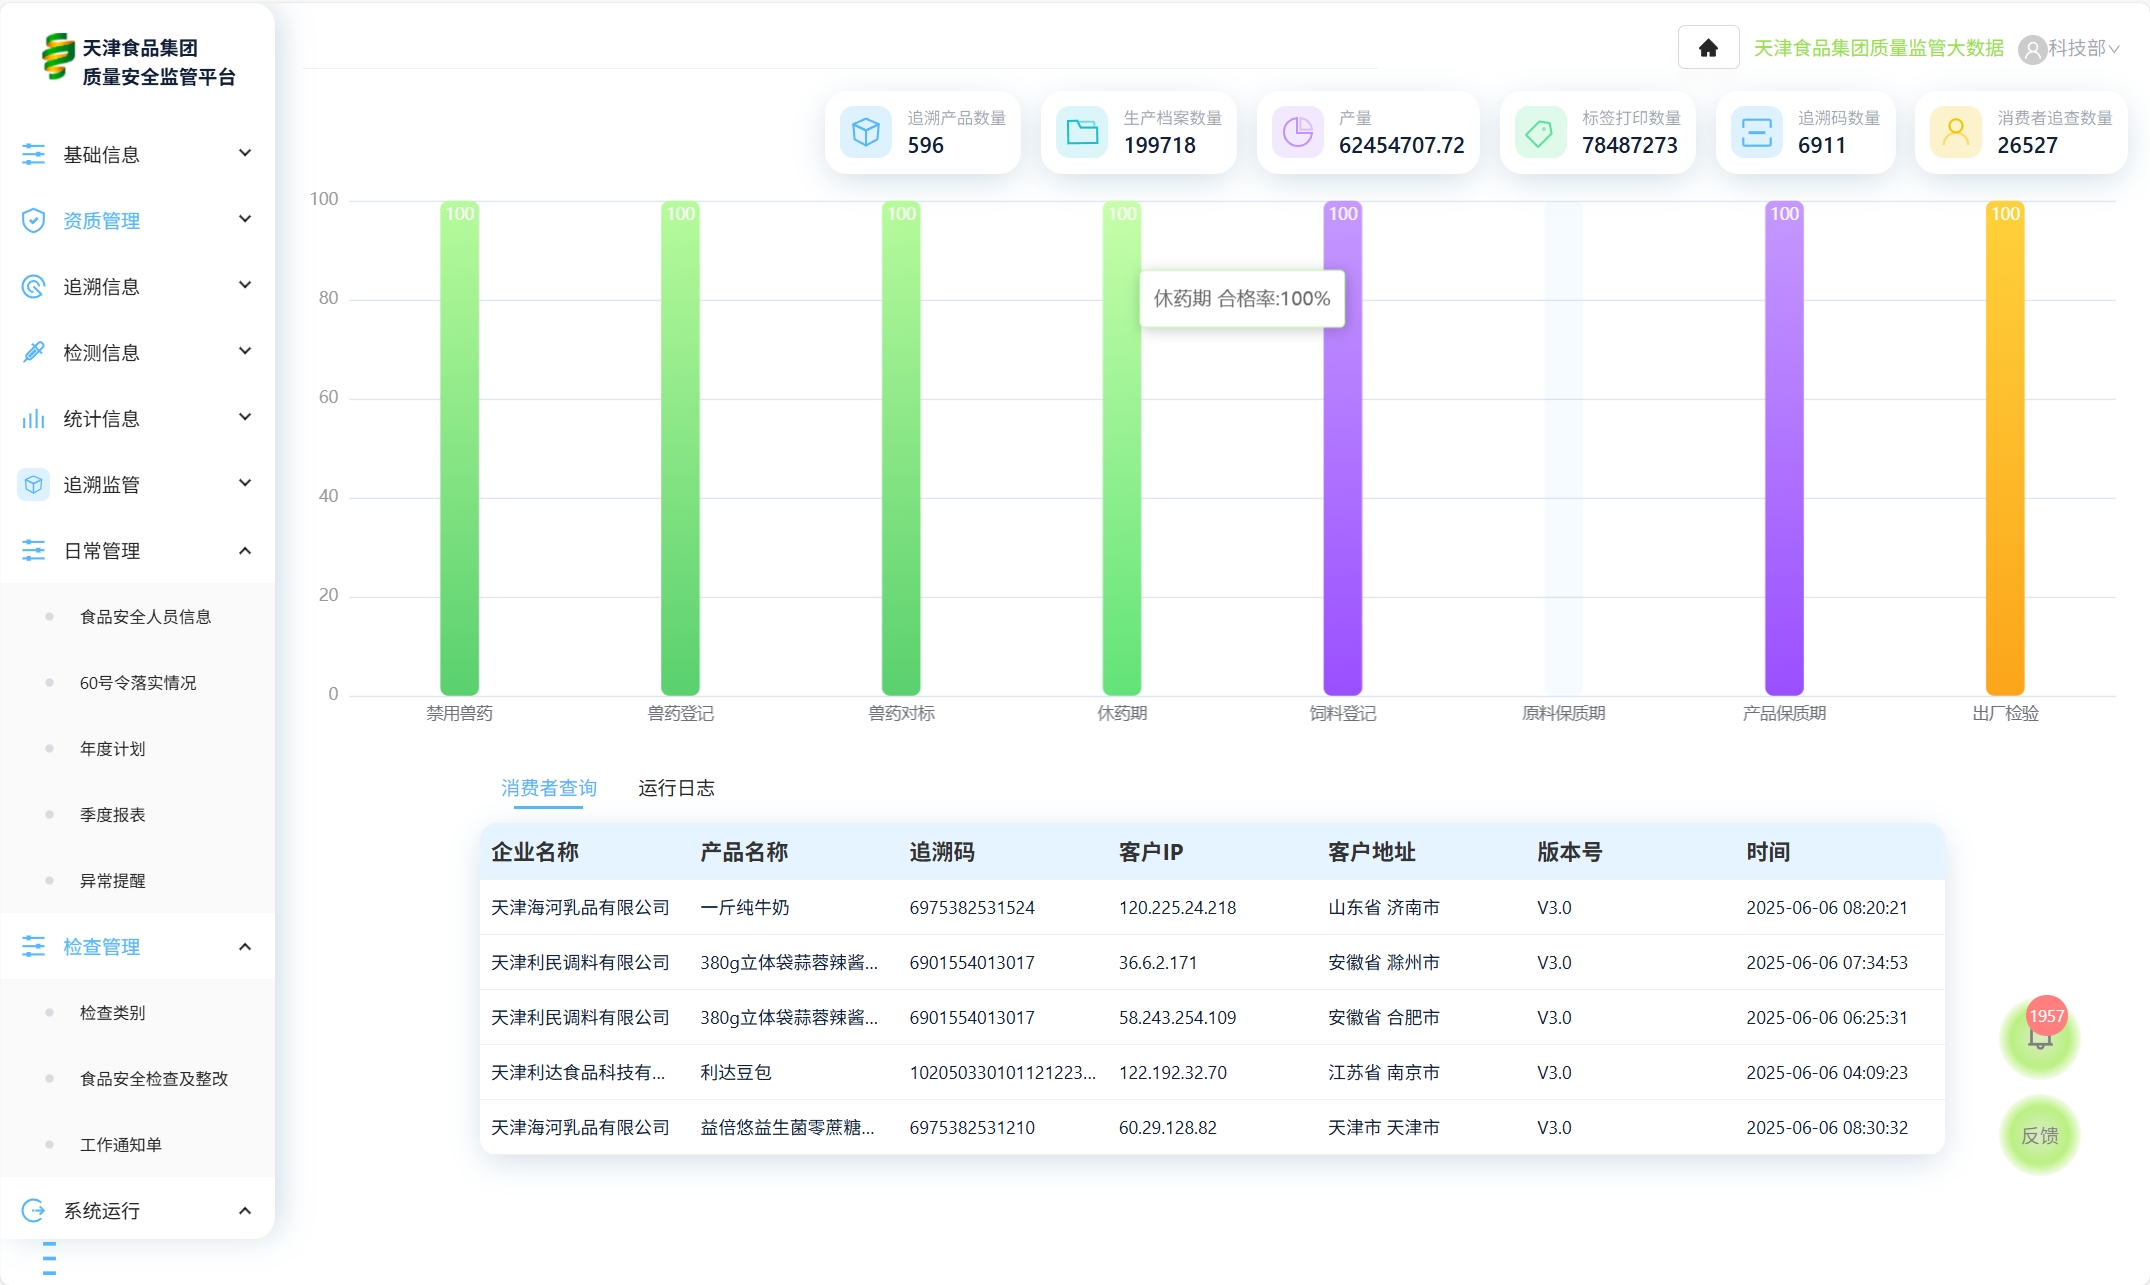Click the 基础信息 sliders icon
Image resolution: width=2150 pixels, height=1285 pixels.
click(x=34, y=154)
